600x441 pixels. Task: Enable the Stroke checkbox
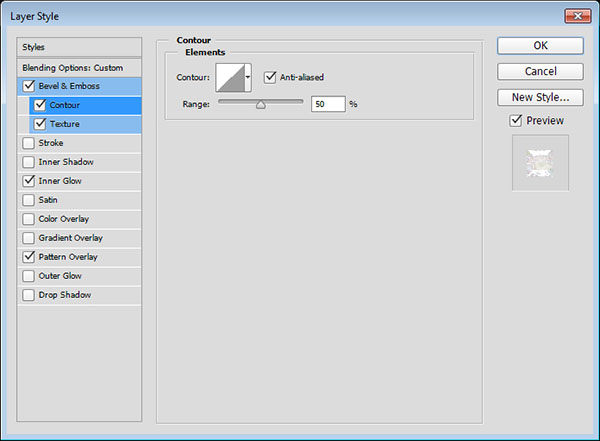click(x=28, y=143)
